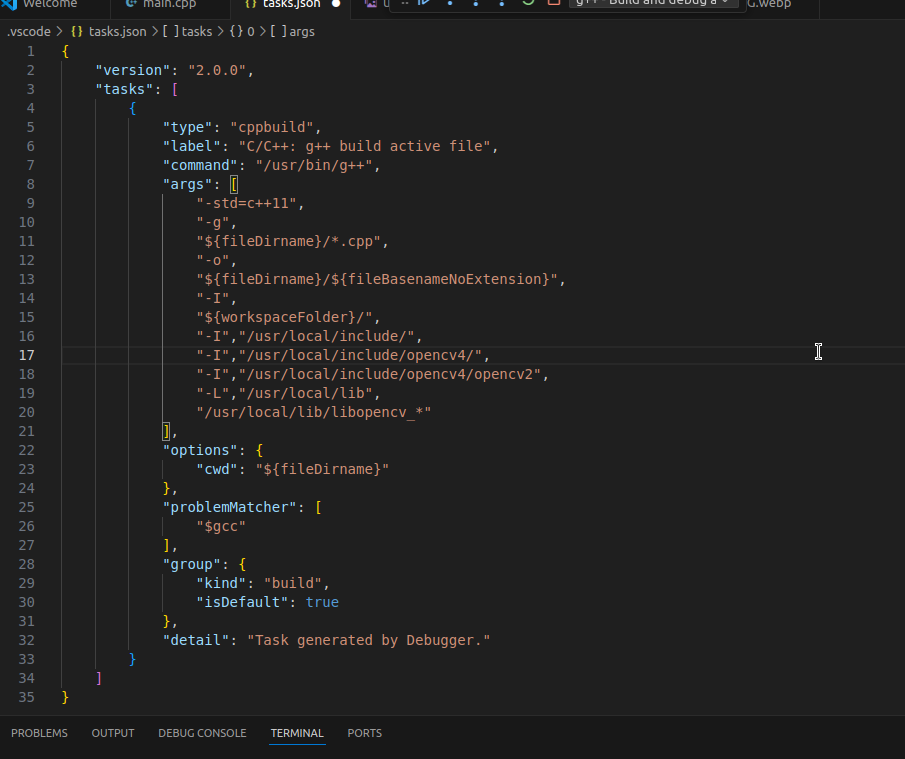Click the C++ file icon on main.cpp tab

[x=129, y=5]
